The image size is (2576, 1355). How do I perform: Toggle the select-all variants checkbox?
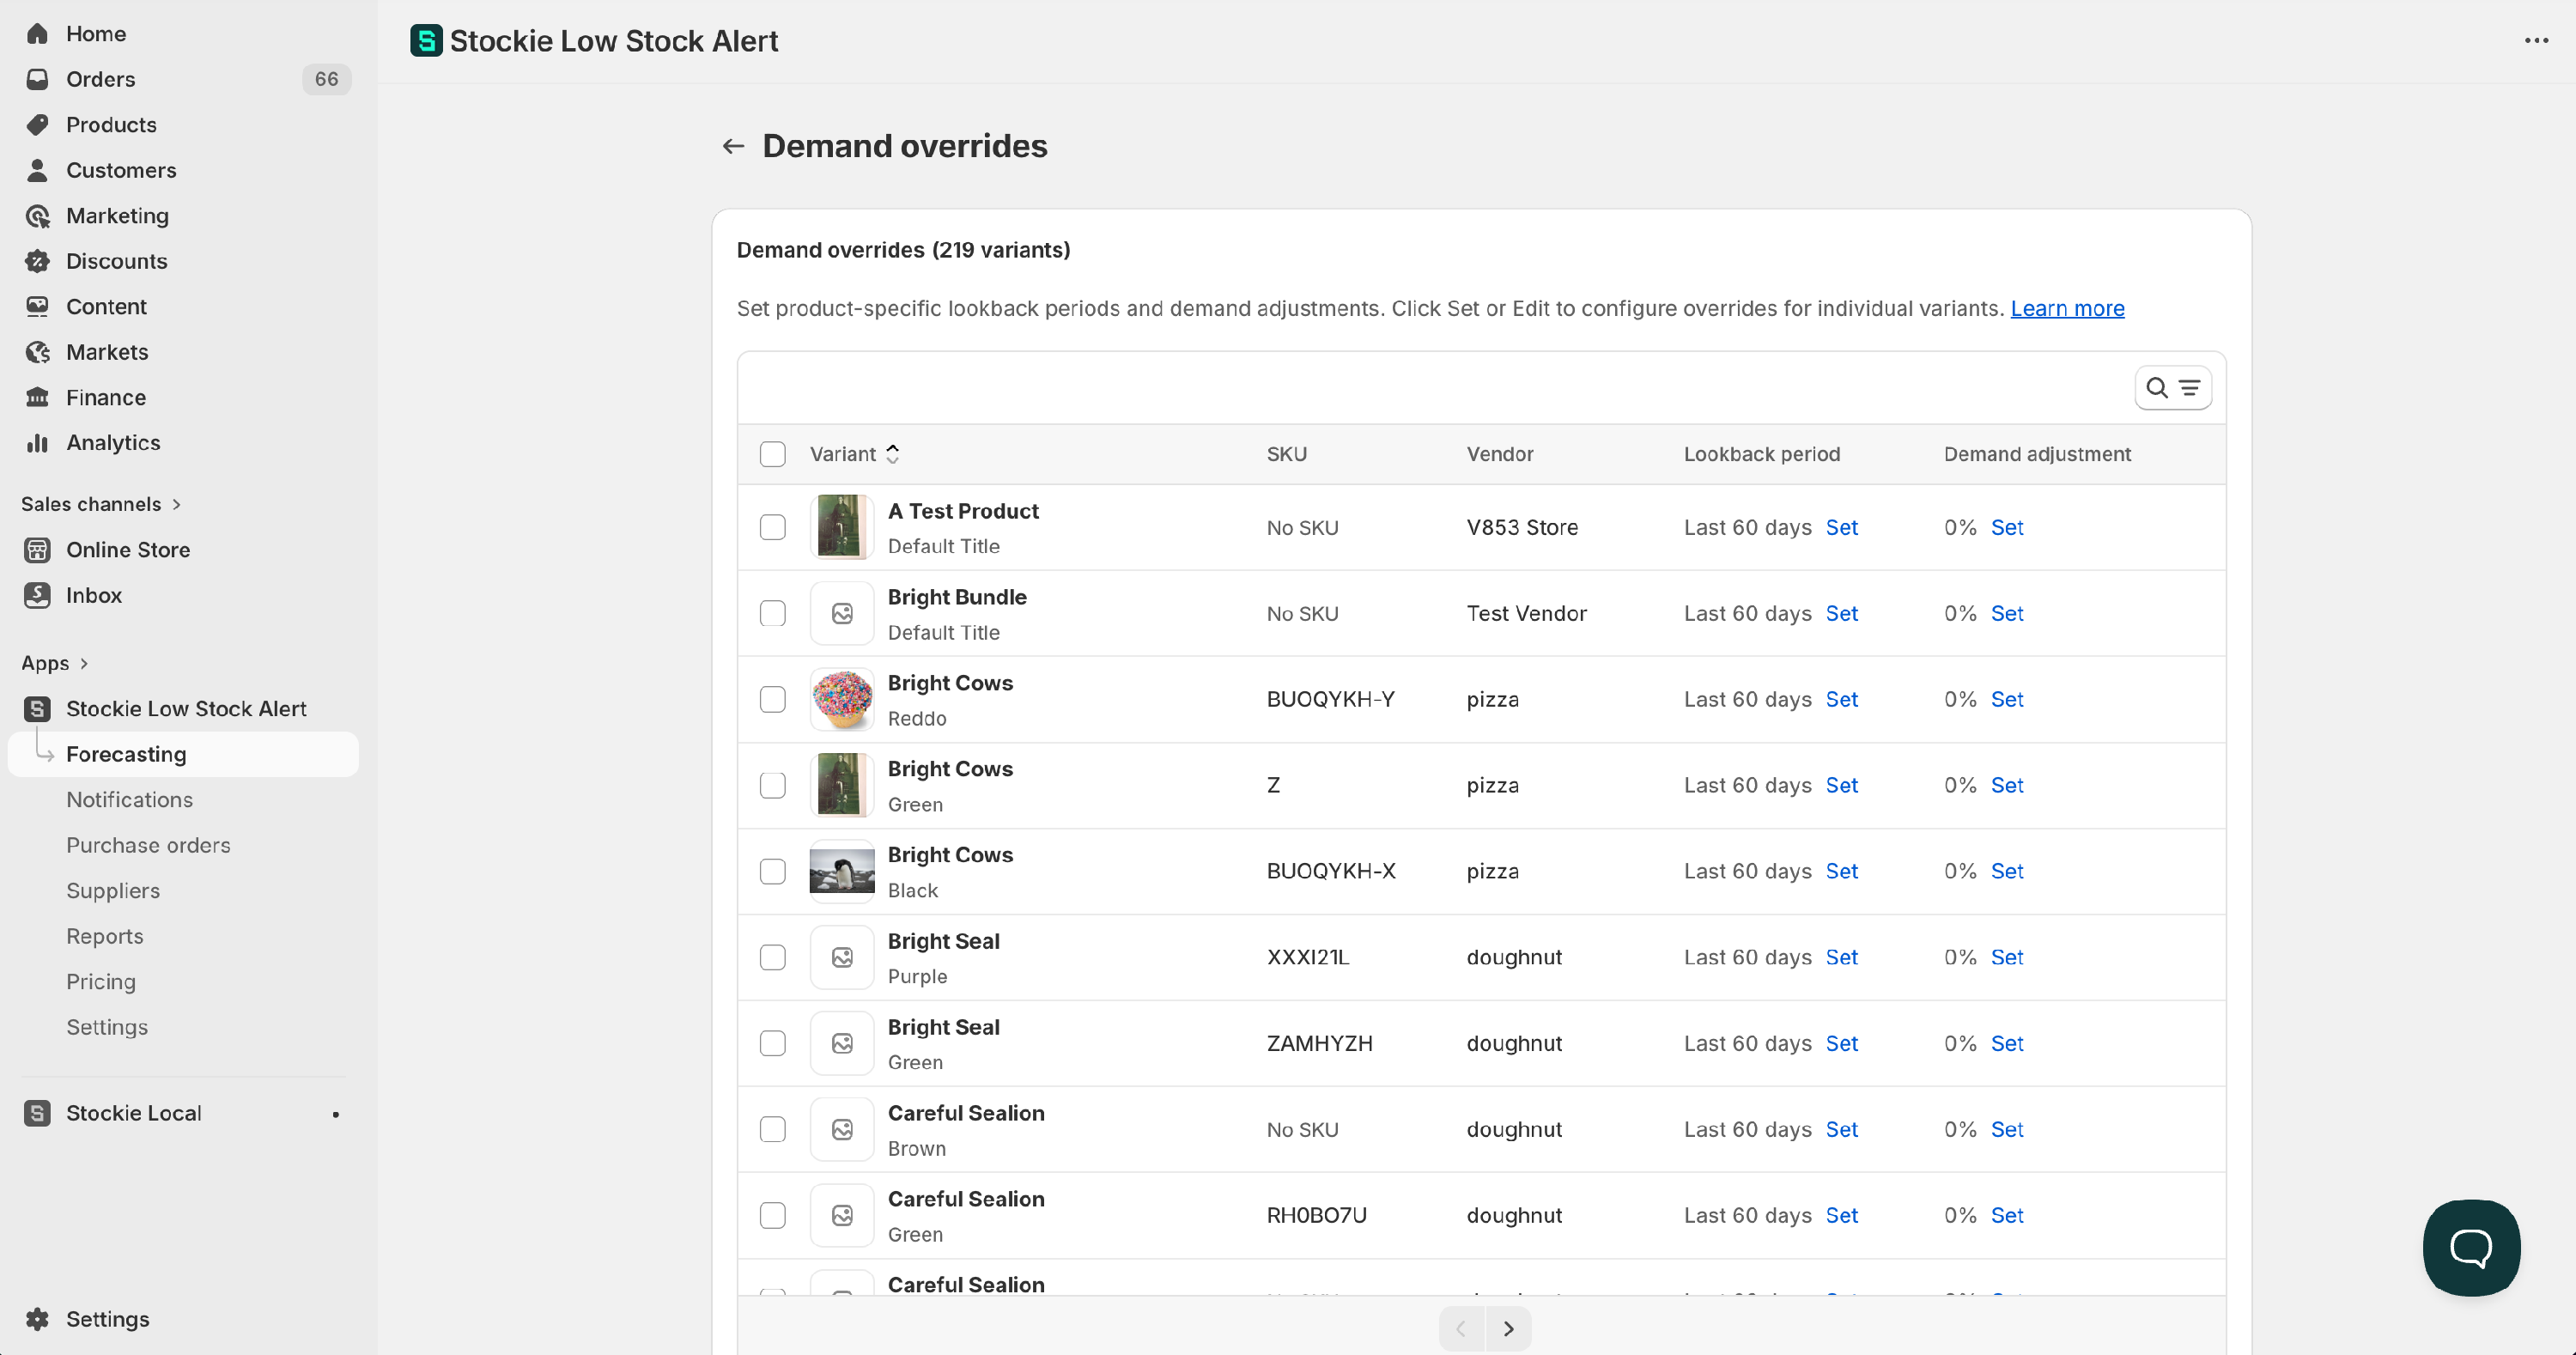[x=772, y=454]
